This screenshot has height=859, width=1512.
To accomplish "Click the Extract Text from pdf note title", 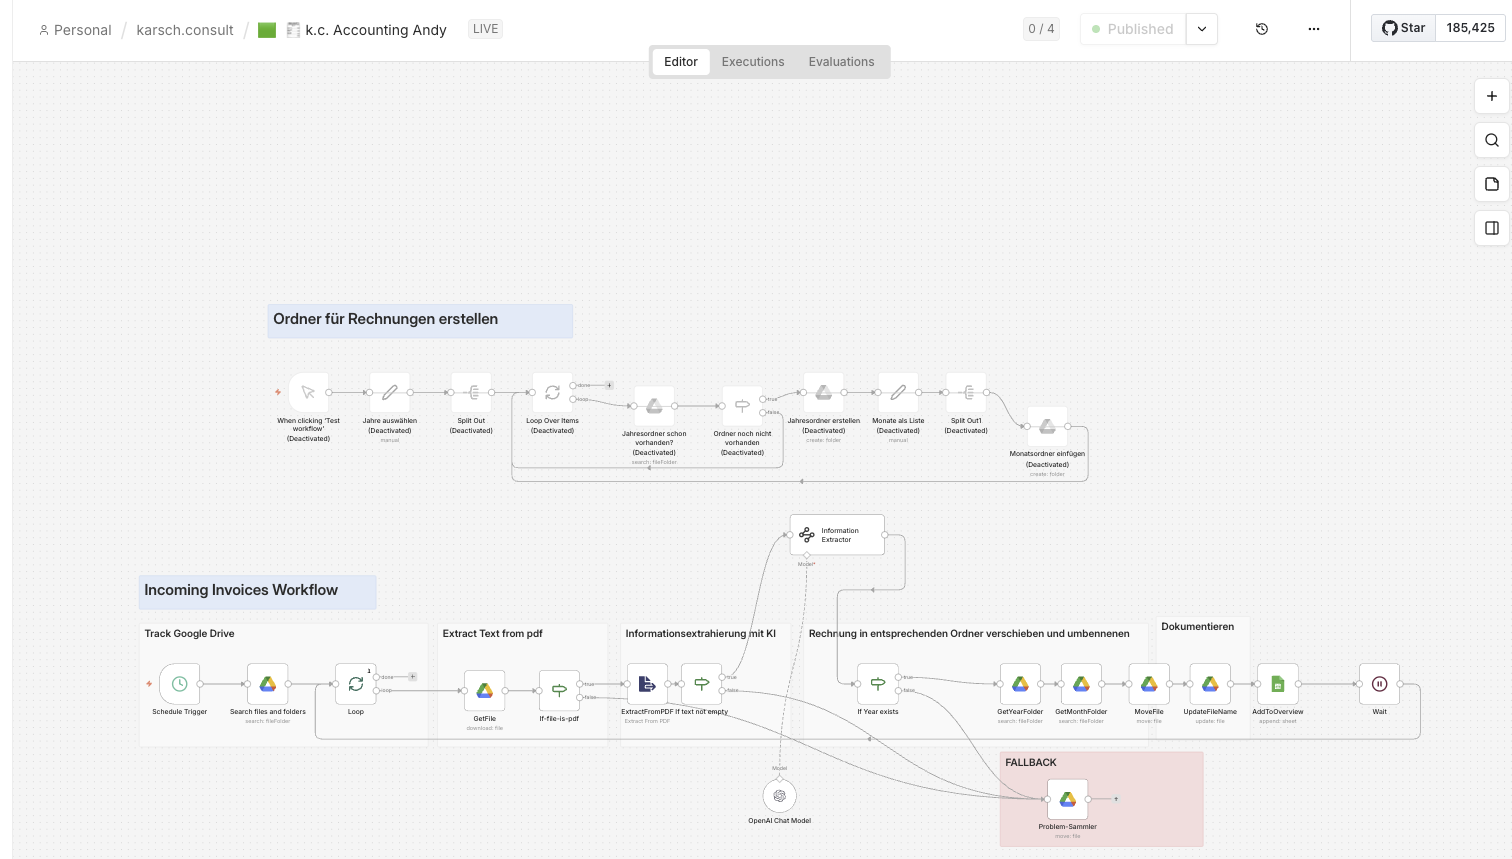I will point(492,633).
